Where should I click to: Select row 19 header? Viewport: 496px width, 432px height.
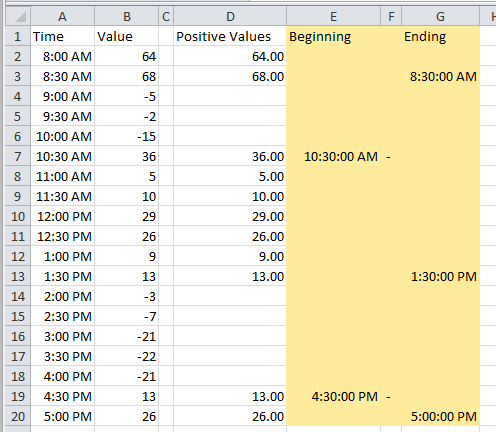click(x=18, y=396)
